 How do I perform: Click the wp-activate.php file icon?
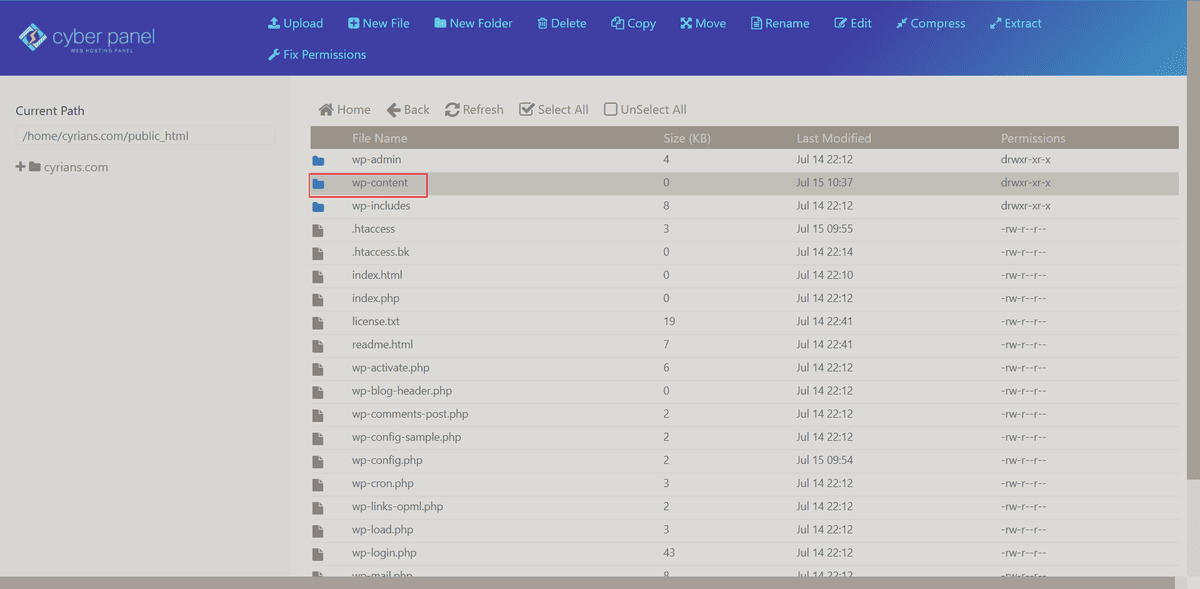point(318,368)
